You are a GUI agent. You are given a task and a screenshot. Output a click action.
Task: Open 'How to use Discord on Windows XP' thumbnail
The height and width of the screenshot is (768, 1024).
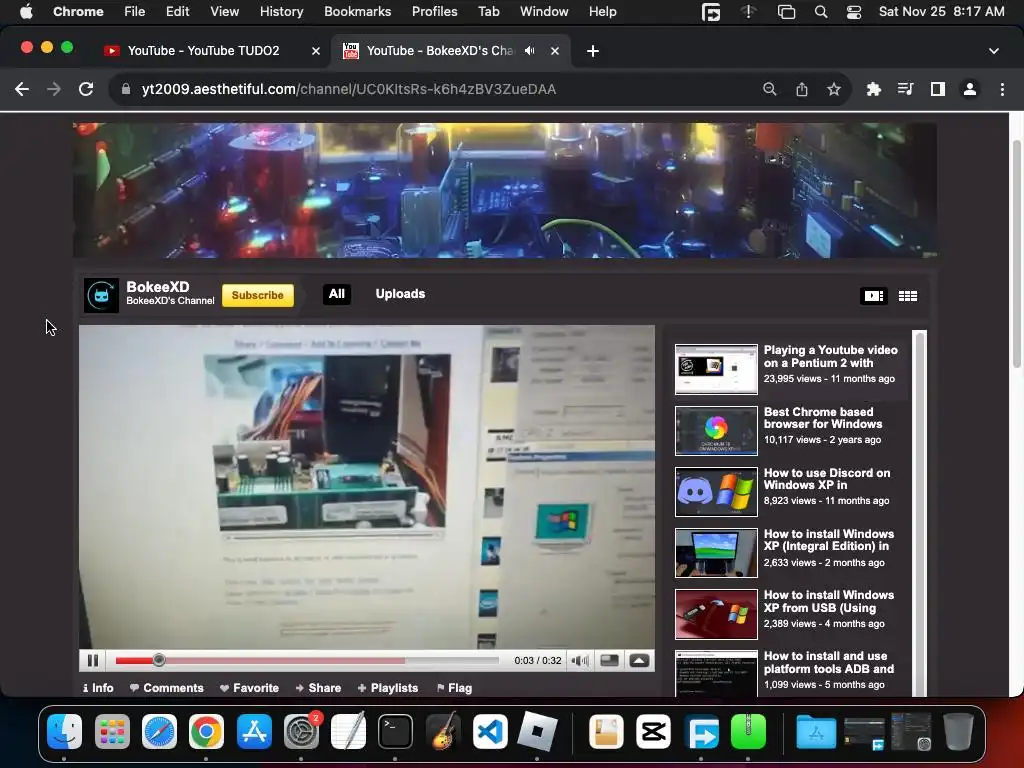click(716, 492)
